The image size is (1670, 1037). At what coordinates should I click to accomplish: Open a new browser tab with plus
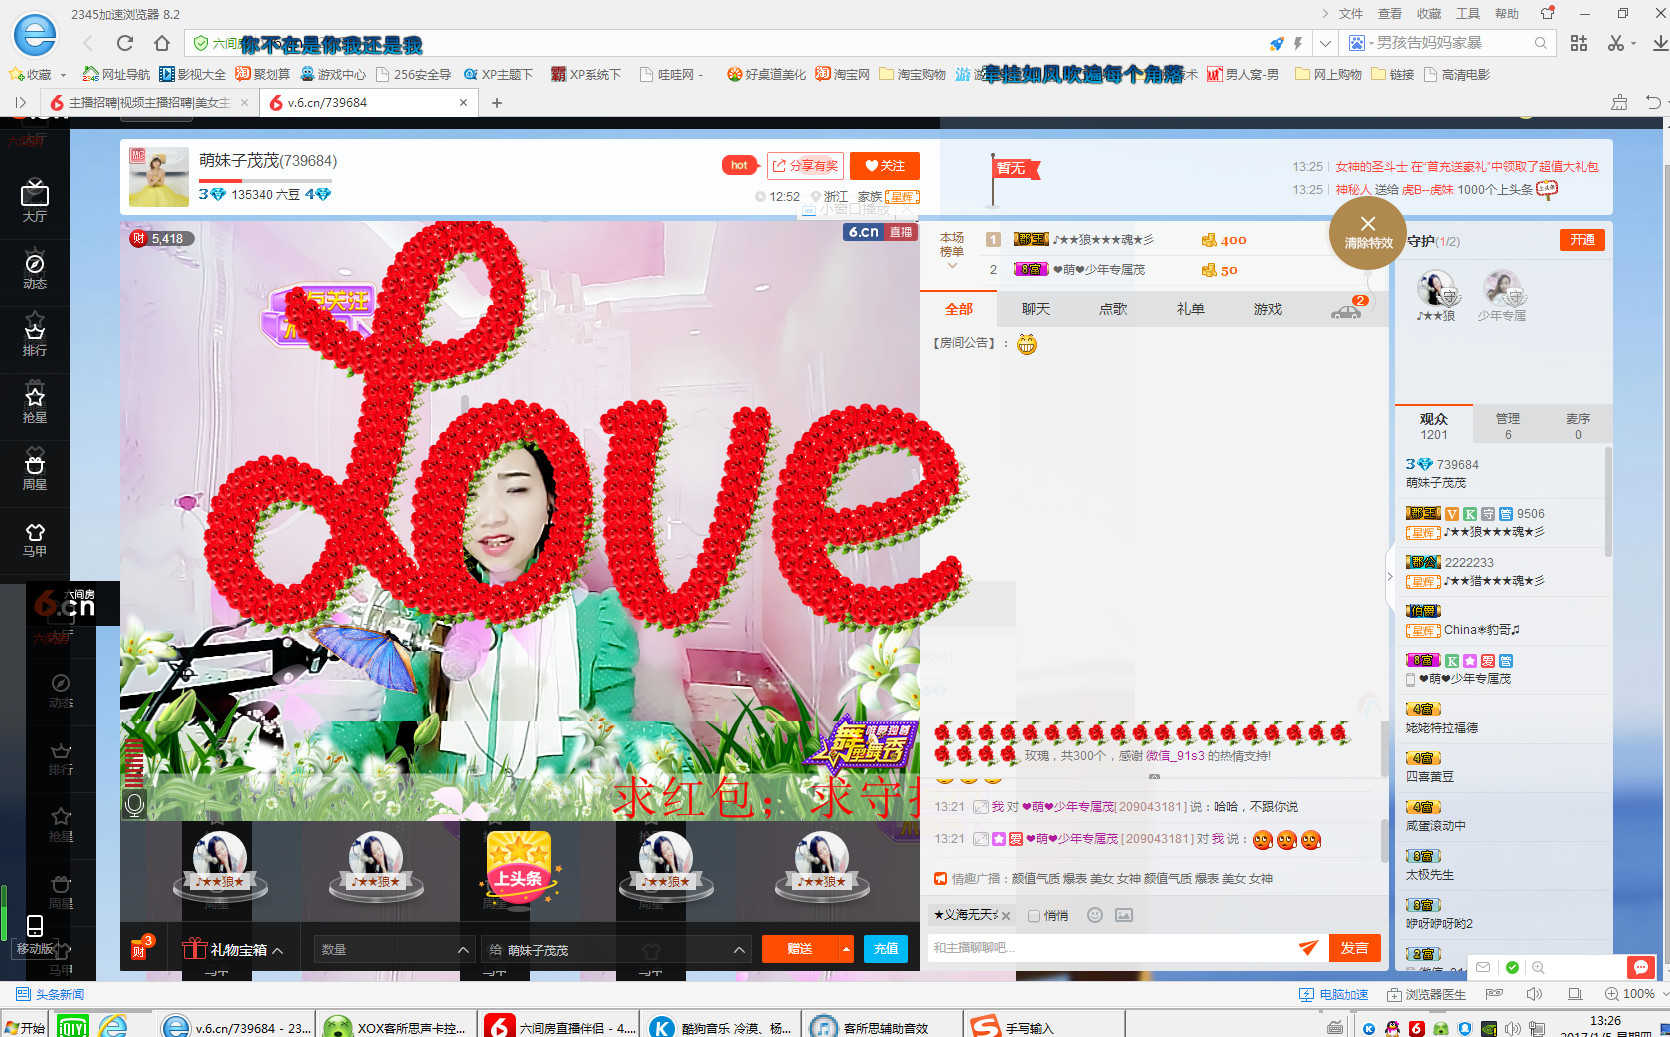pyautogui.click(x=497, y=102)
